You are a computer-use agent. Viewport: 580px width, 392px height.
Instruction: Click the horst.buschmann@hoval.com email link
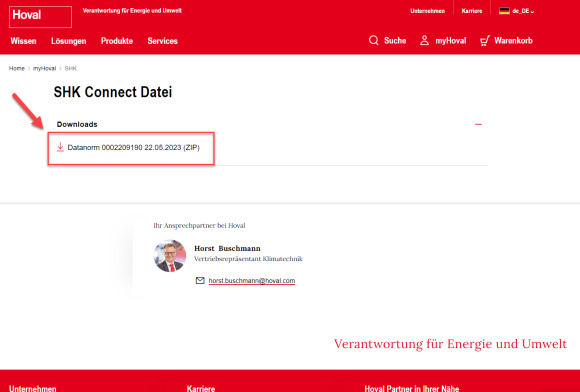point(252,281)
